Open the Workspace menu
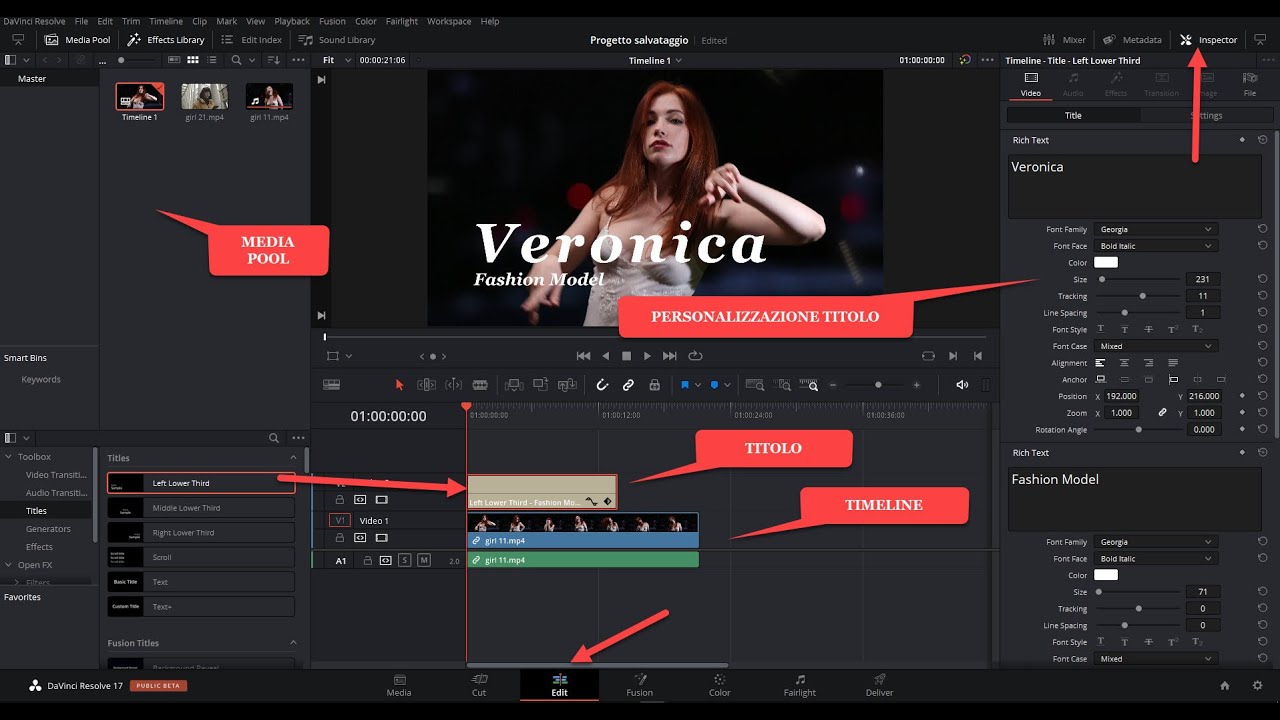The image size is (1280, 720). (x=449, y=21)
